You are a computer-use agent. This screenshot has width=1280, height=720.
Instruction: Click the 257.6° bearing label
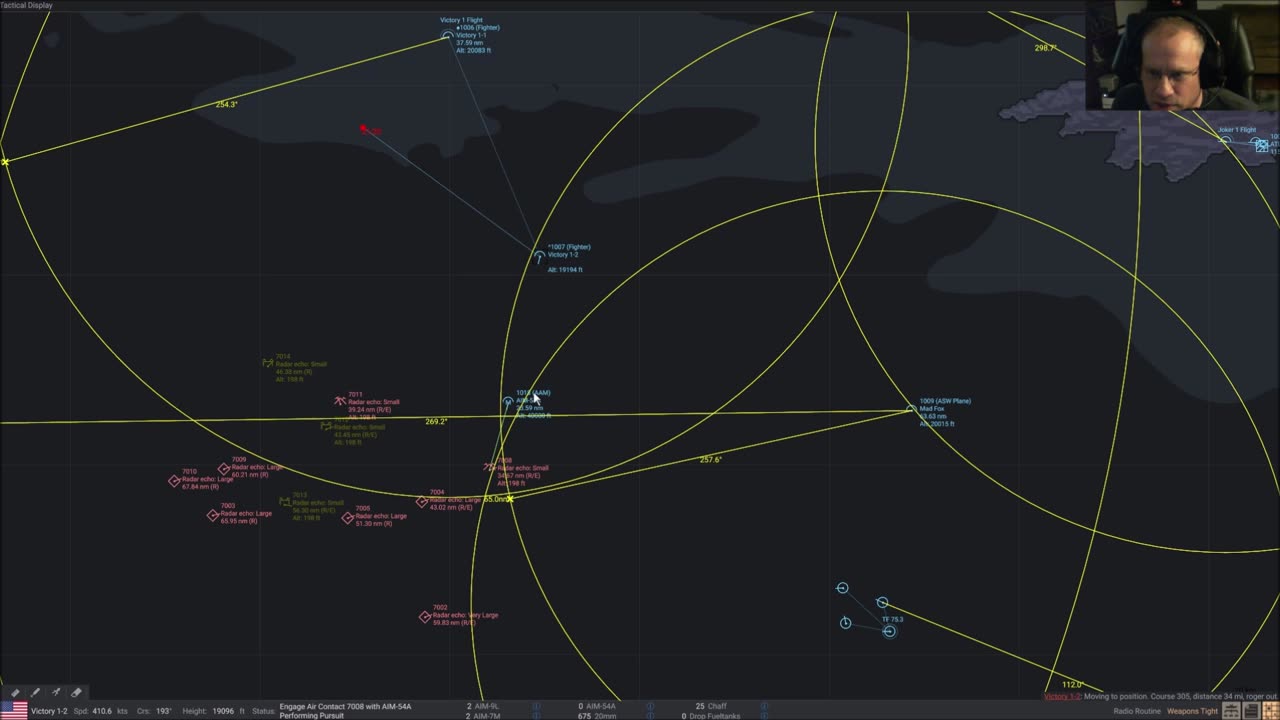pos(711,460)
